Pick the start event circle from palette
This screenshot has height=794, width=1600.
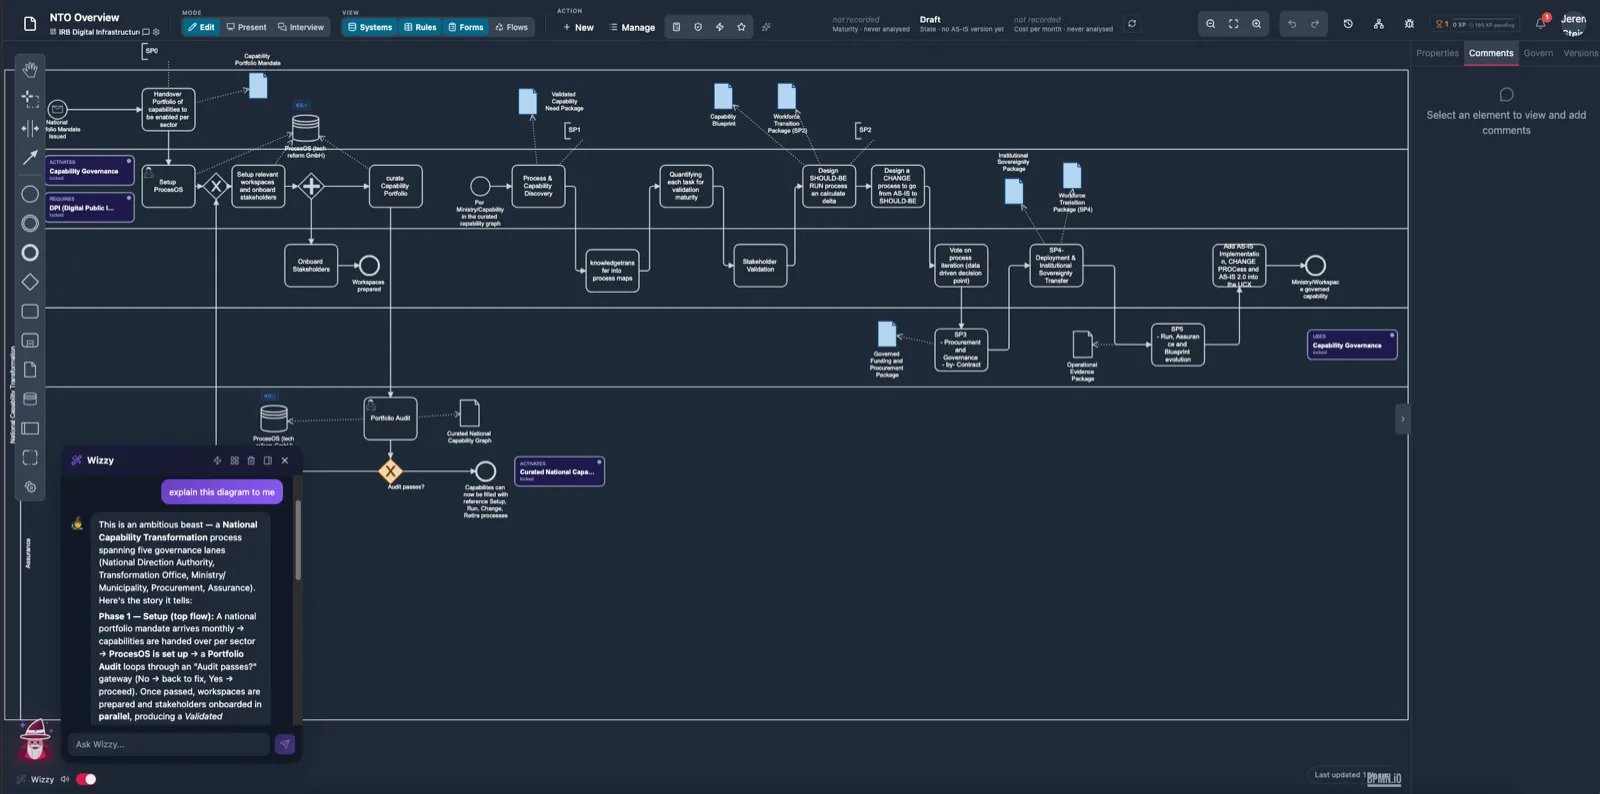pos(30,194)
